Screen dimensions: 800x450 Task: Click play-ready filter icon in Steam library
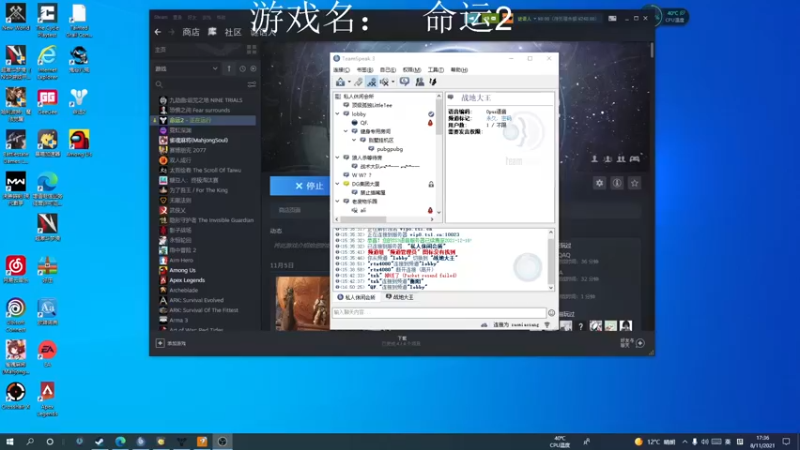point(253,68)
